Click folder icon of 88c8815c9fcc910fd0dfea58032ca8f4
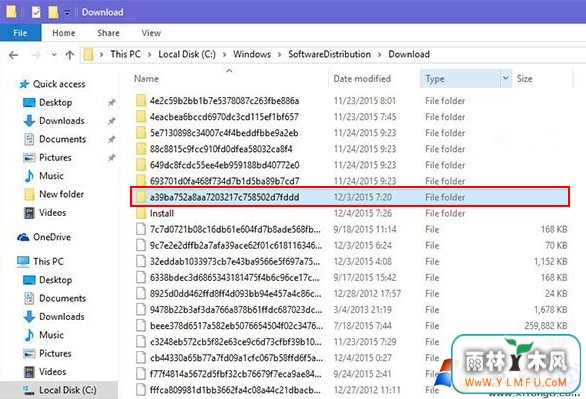Viewport: 586px width, 399px height. click(141, 149)
